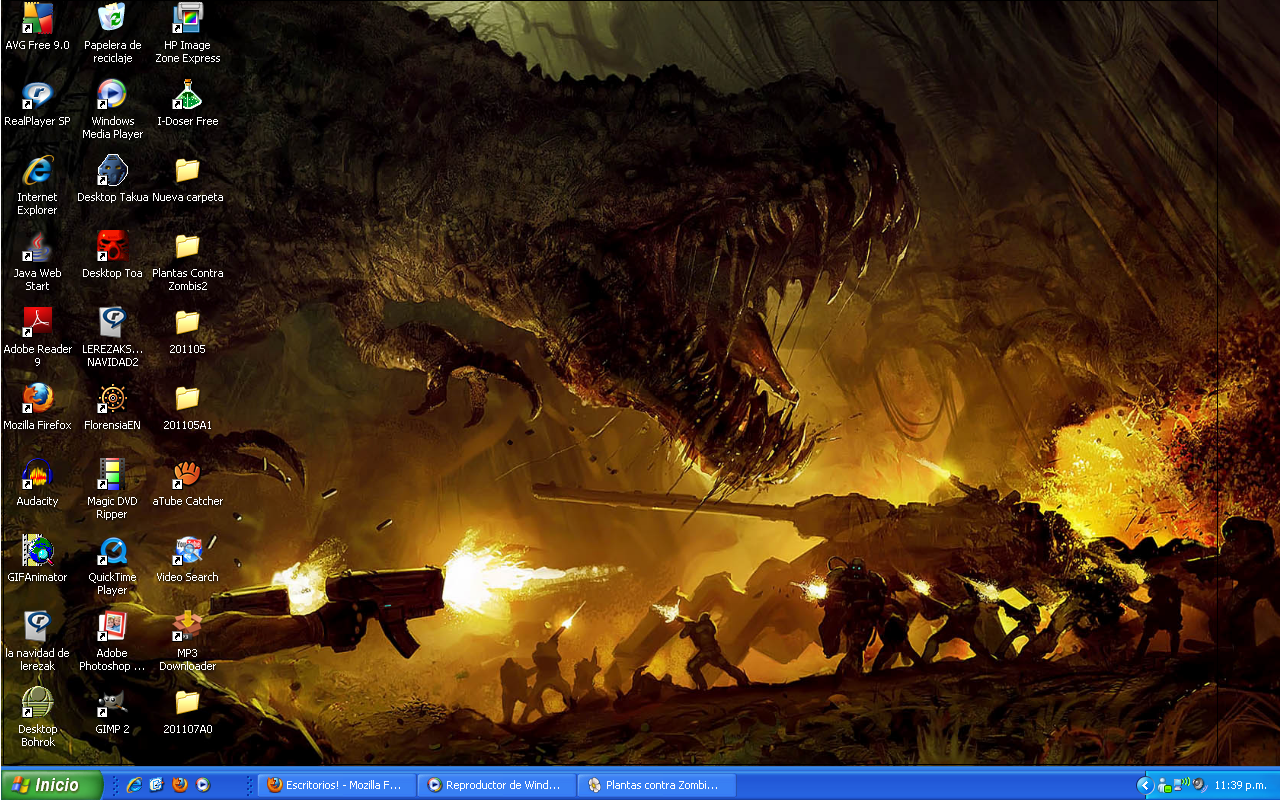Switch to Plantas contra Zombis taskbar button
This screenshot has height=800, width=1280.
[657, 785]
